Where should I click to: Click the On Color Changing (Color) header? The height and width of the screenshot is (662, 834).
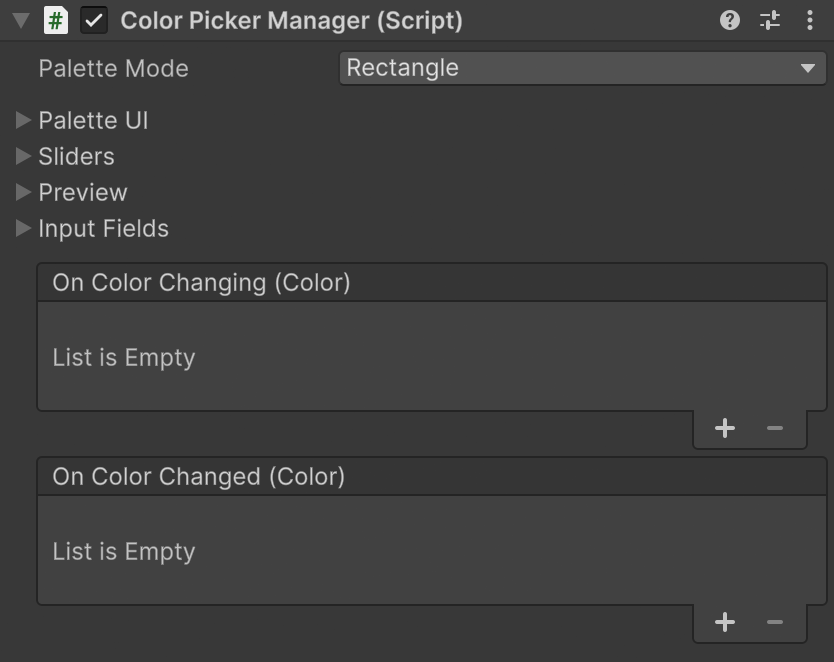click(x=201, y=283)
